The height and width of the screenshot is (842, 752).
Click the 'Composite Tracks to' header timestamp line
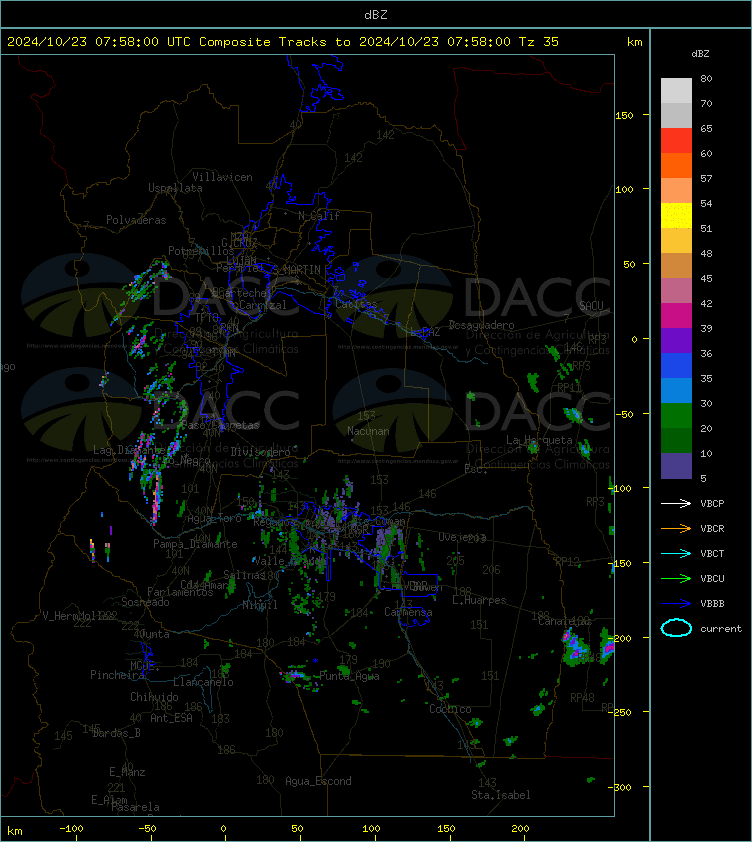(283, 41)
